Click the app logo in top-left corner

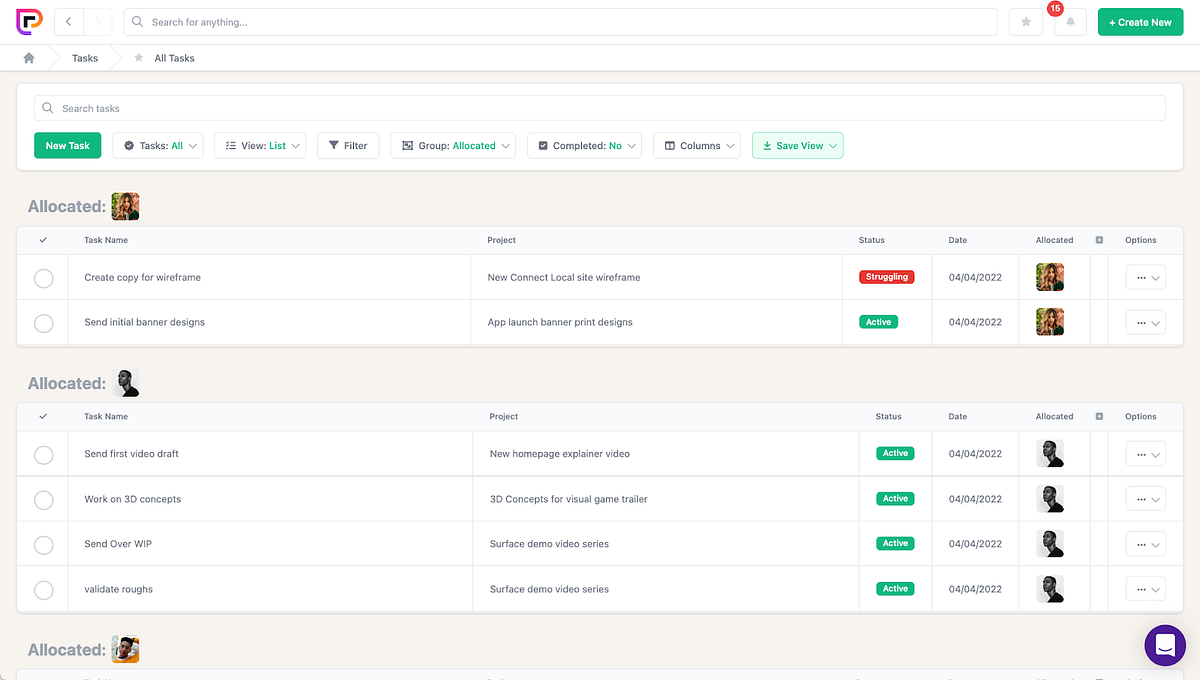(x=28, y=21)
